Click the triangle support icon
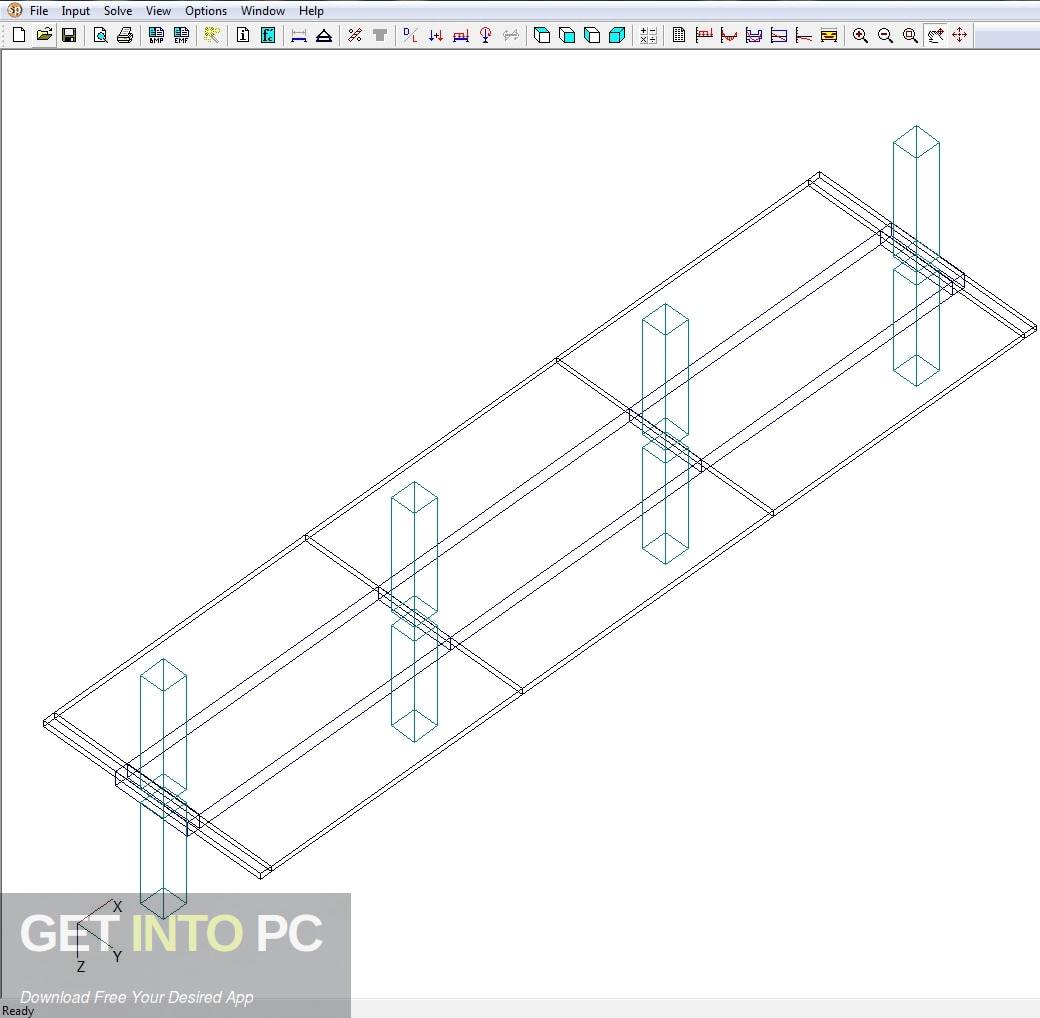The height and width of the screenshot is (1018, 1040). (x=324, y=35)
